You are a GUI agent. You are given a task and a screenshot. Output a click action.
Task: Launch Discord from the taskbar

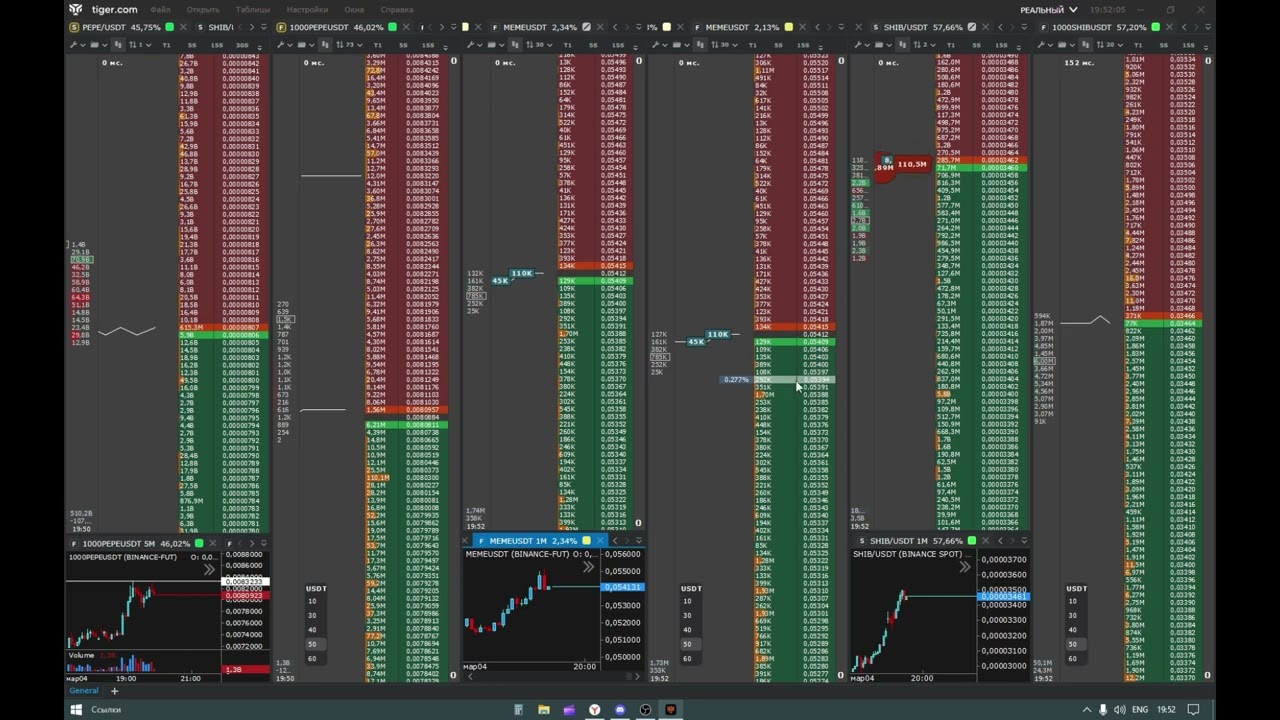tap(620, 710)
